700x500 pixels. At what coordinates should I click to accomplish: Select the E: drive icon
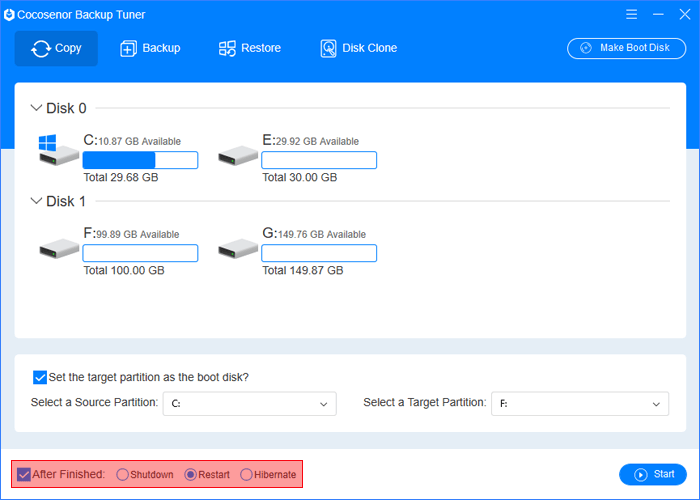pyautogui.click(x=238, y=155)
